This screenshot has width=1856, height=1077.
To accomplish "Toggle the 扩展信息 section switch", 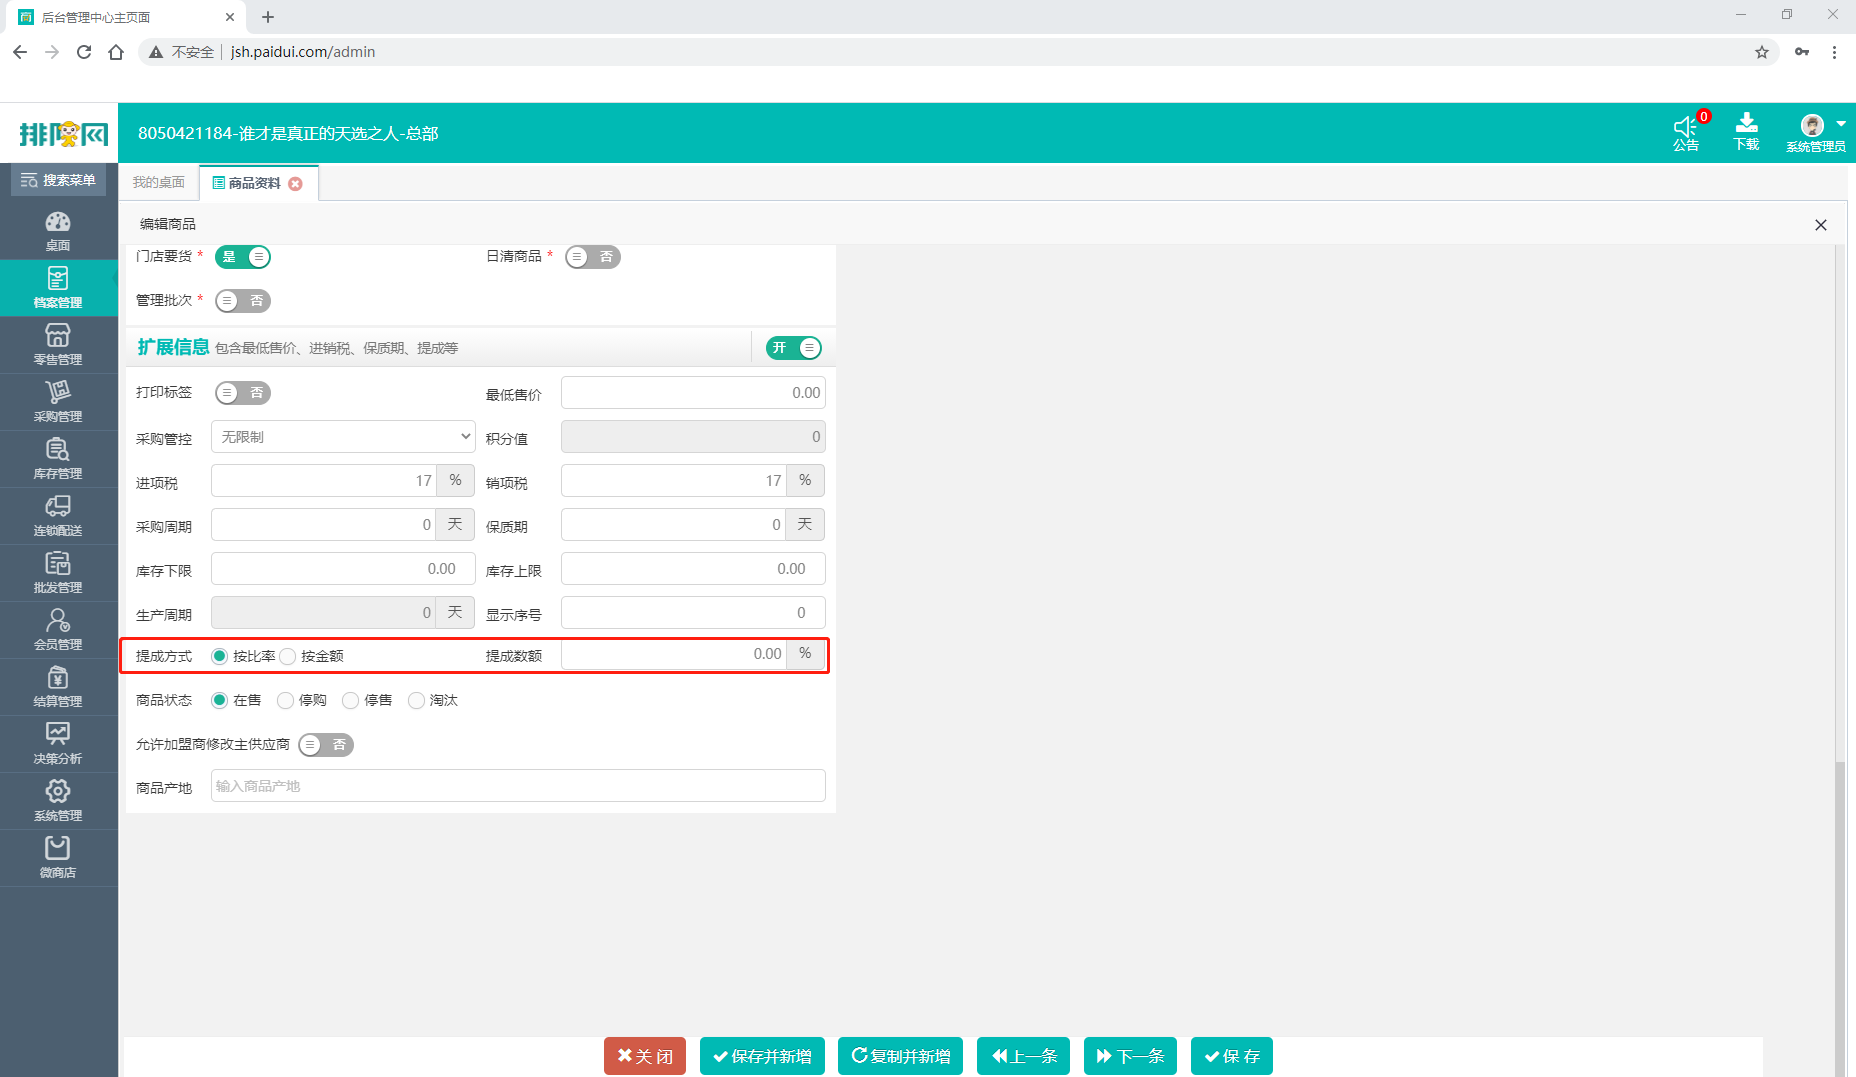I will coord(794,348).
